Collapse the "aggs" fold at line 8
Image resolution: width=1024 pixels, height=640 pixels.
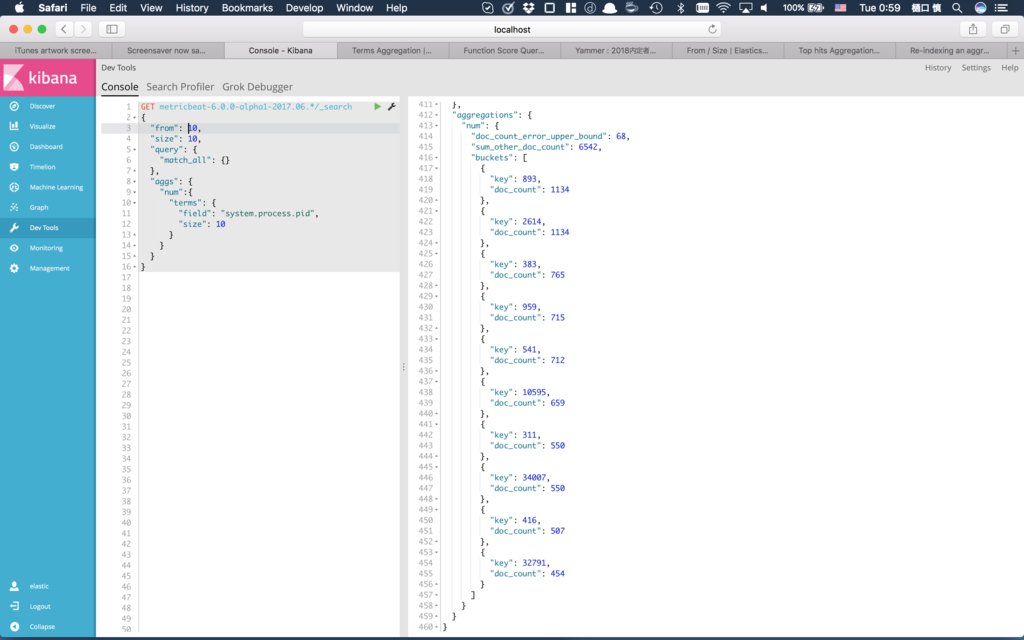click(x=135, y=182)
